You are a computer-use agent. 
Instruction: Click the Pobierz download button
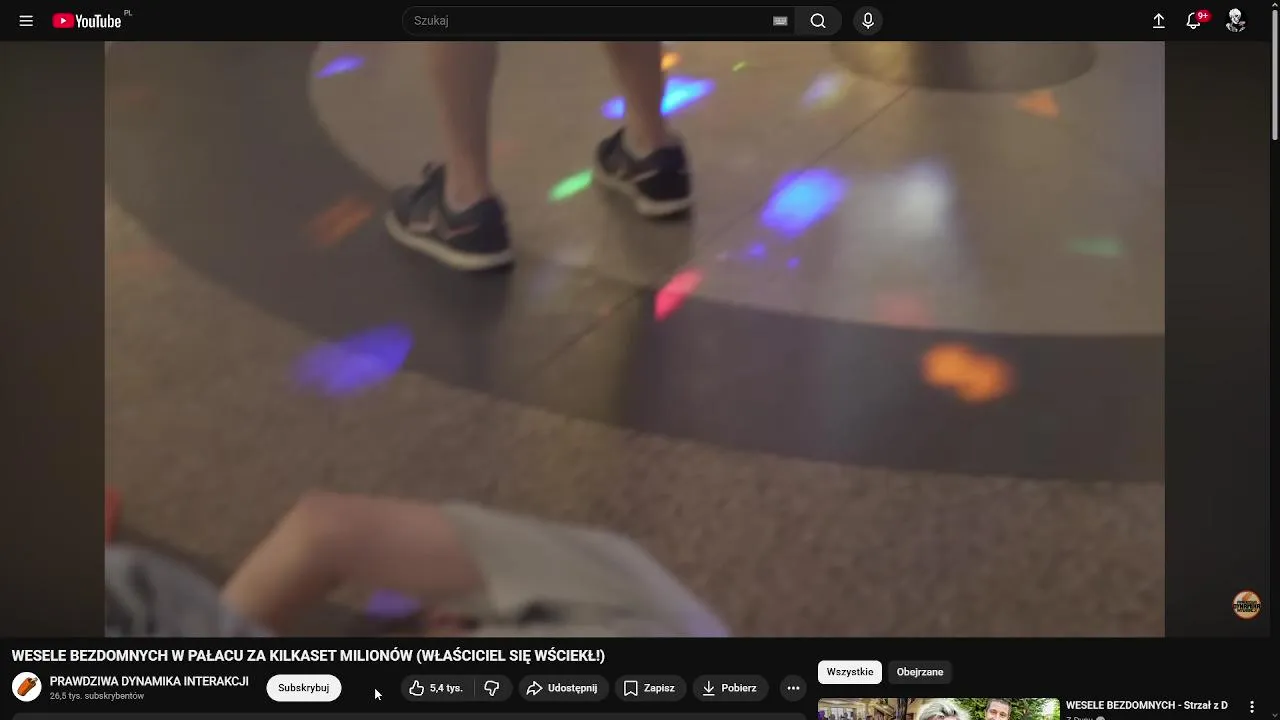tap(730, 688)
